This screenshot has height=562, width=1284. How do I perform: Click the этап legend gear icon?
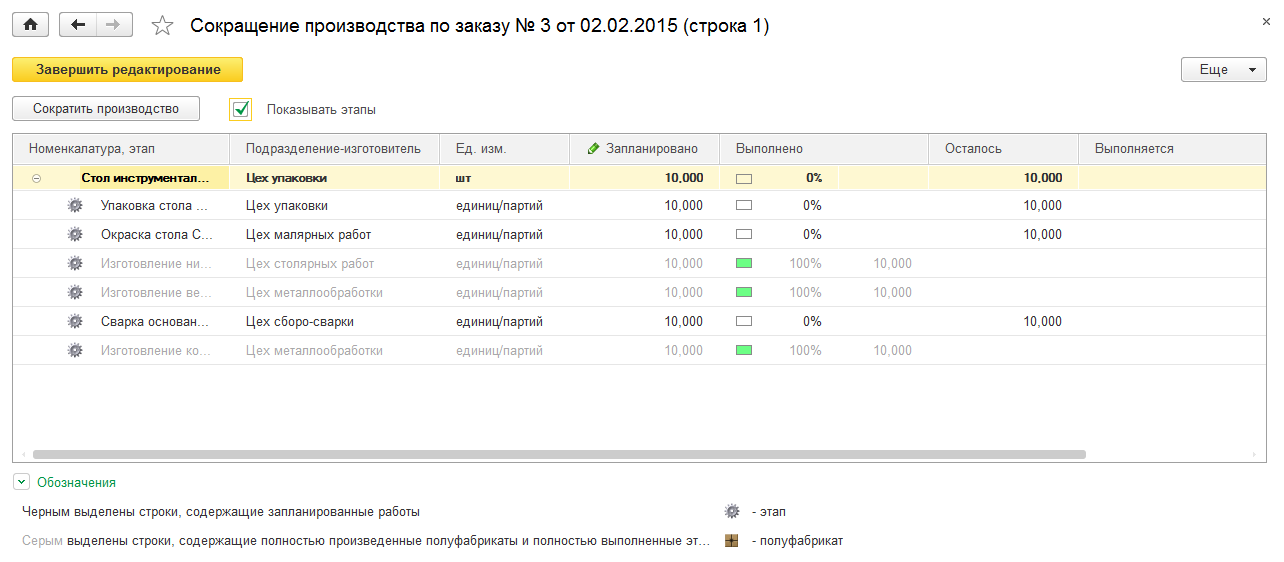[732, 511]
